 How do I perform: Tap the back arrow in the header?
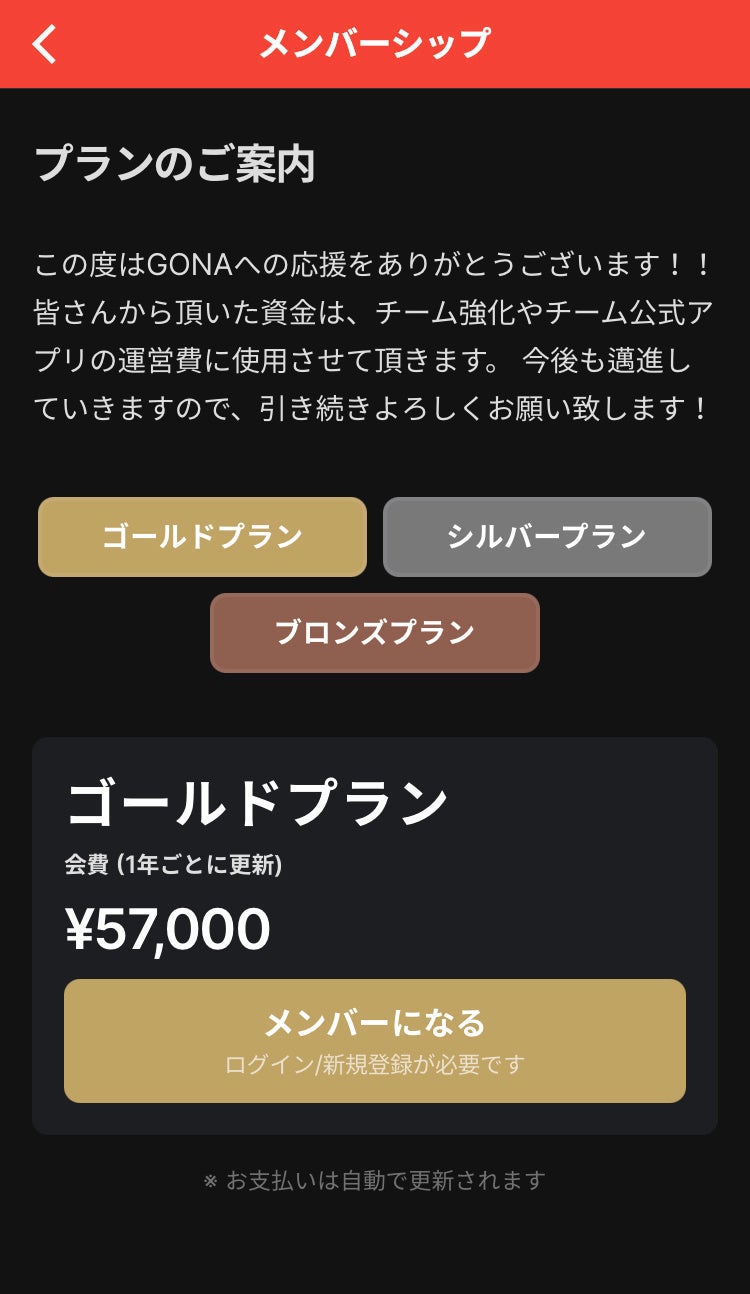(45, 44)
